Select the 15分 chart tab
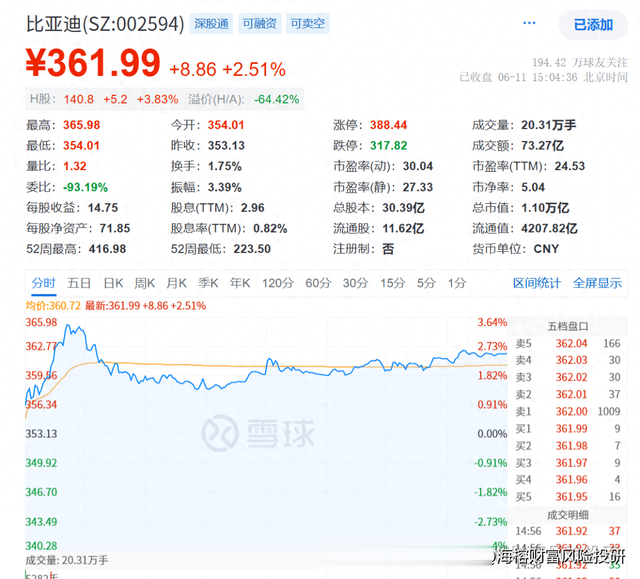Viewport: 640px width, 579px height. point(393,283)
